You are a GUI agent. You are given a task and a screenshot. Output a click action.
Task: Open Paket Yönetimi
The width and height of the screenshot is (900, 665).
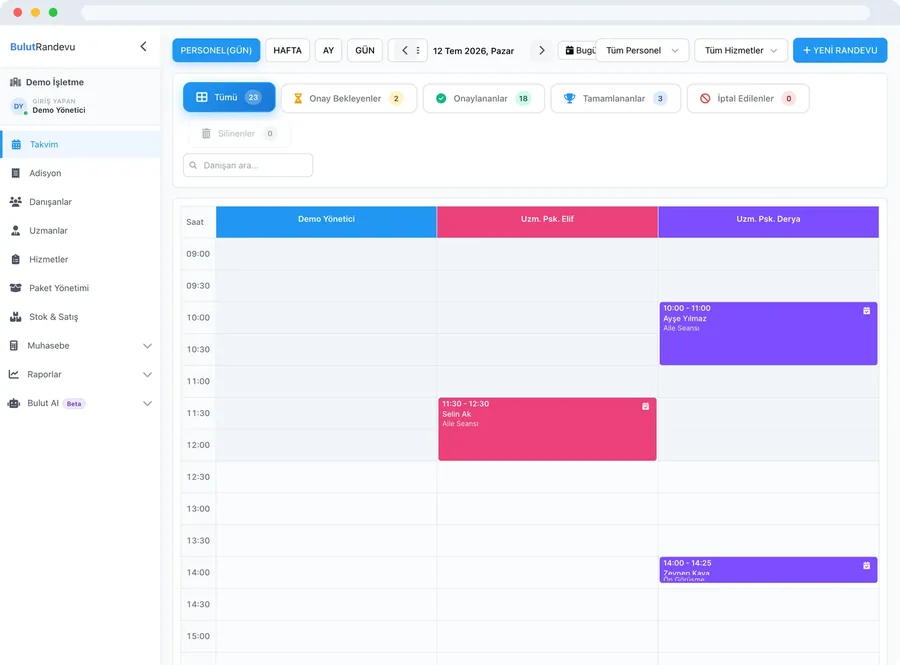pos(80,287)
